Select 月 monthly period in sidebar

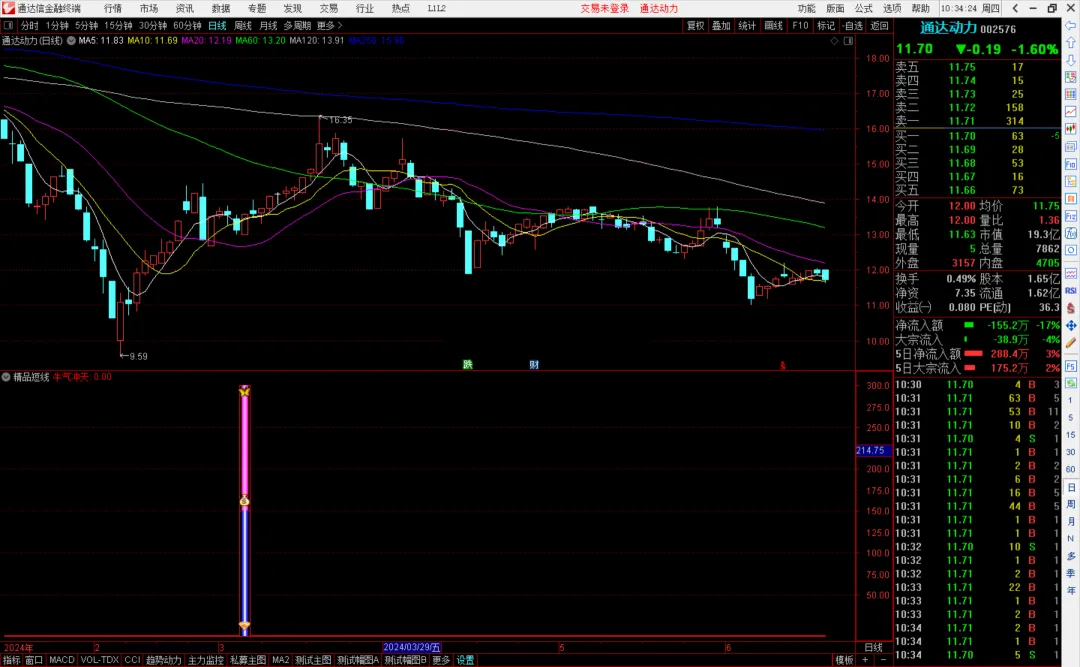click(1070, 522)
